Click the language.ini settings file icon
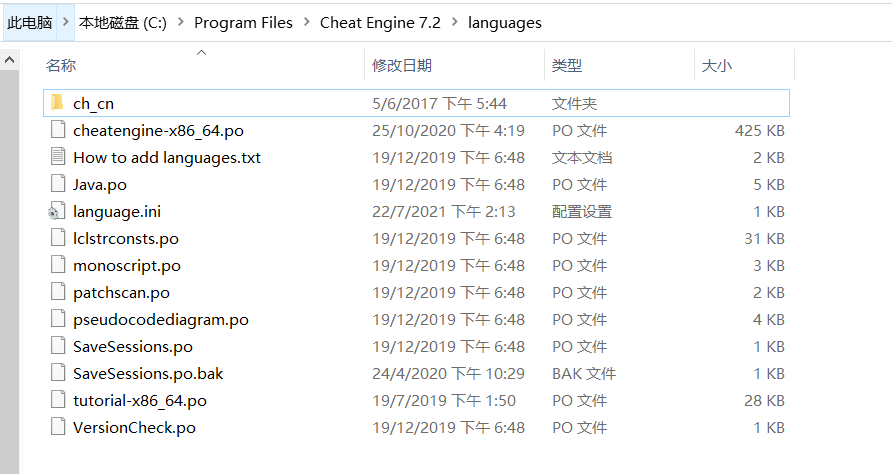 click(x=56, y=211)
